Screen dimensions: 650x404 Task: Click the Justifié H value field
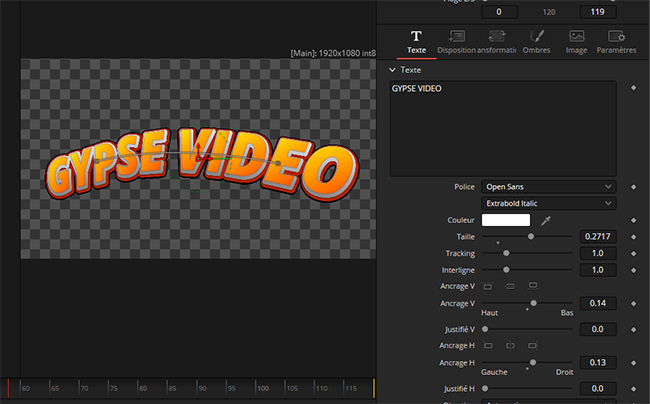point(598,389)
